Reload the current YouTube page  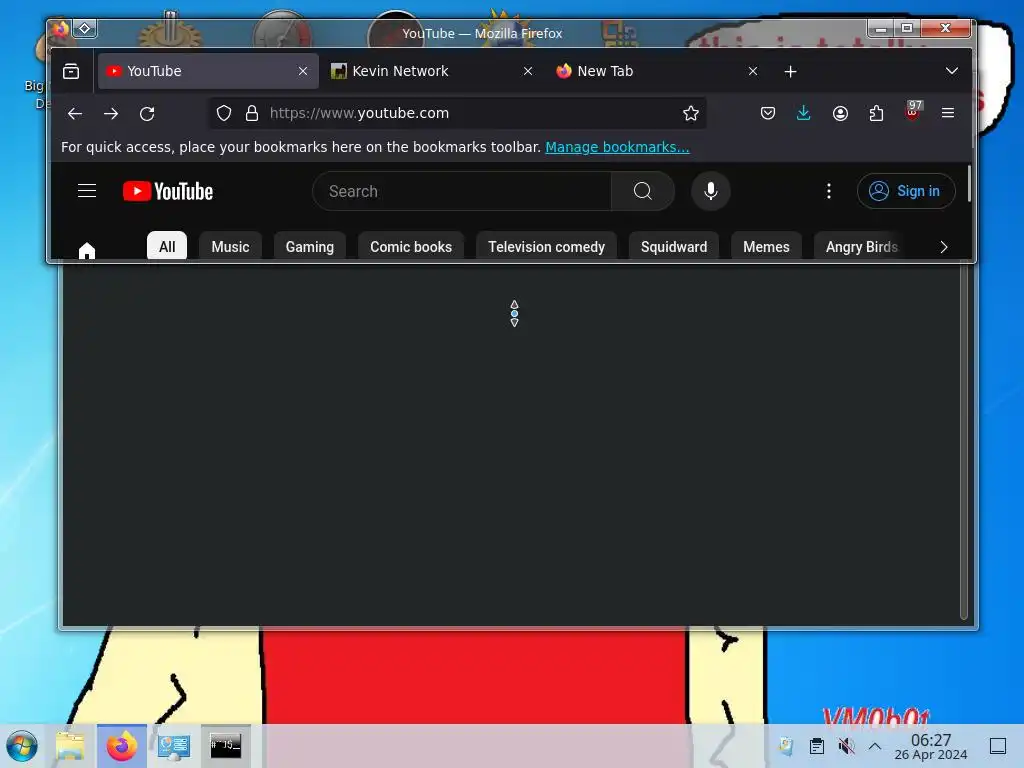click(147, 114)
